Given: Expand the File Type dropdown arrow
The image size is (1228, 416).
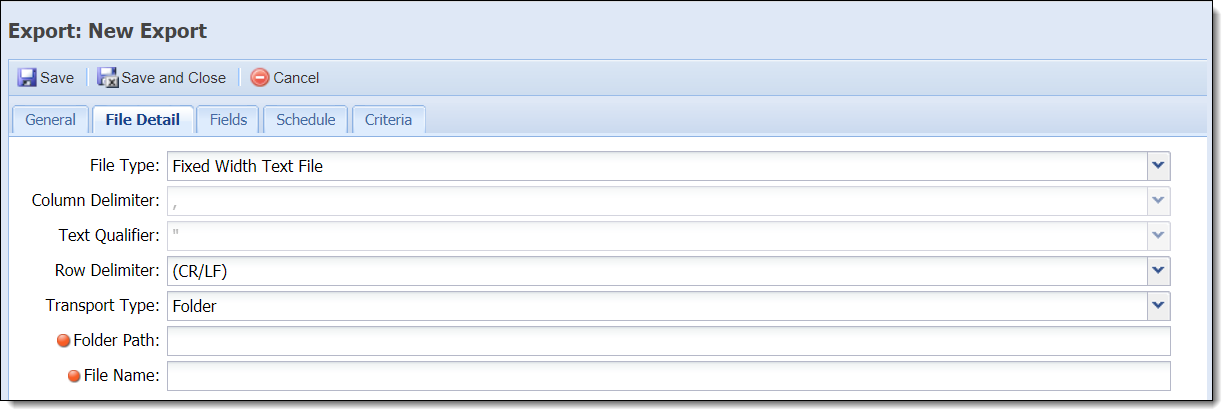Looking at the screenshot, I should point(1158,166).
